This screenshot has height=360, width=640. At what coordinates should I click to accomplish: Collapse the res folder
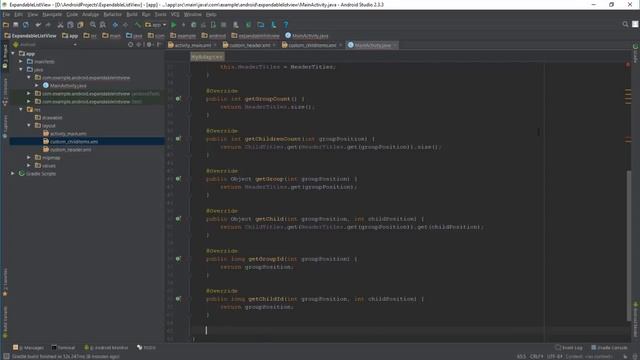tap(21, 109)
